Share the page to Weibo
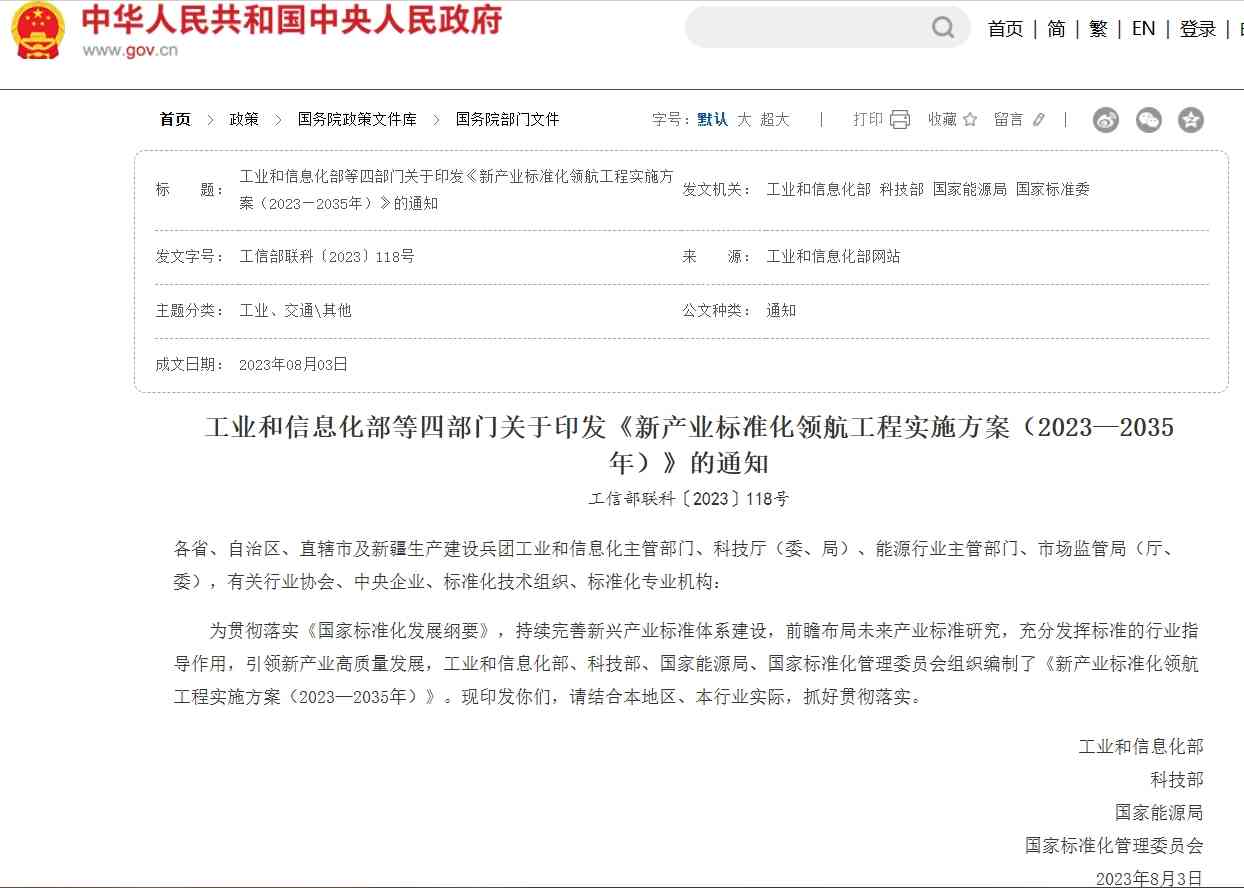Image resolution: width=1244 pixels, height=888 pixels. click(1105, 120)
